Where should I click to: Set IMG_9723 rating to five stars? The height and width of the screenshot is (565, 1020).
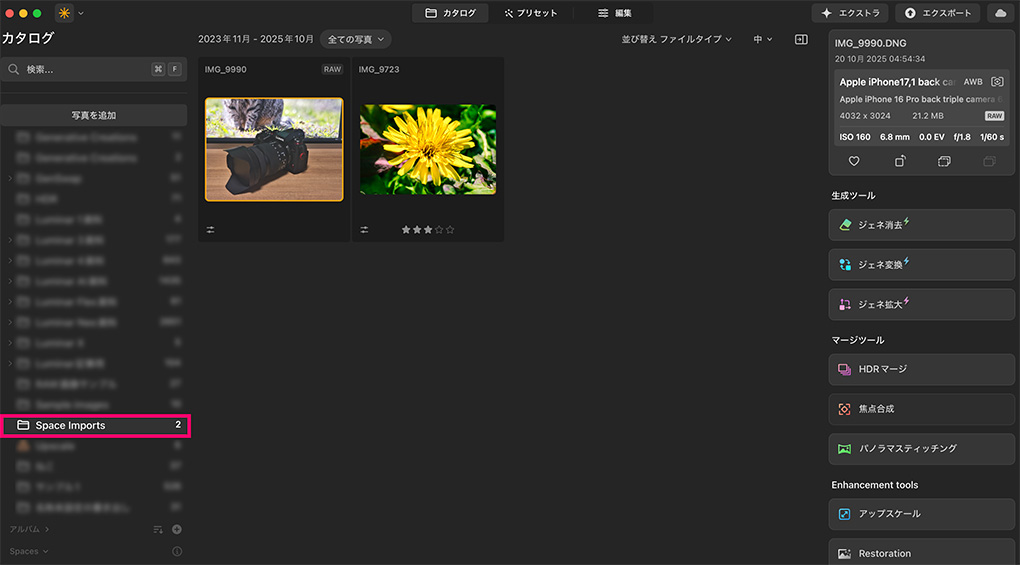coord(450,230)
